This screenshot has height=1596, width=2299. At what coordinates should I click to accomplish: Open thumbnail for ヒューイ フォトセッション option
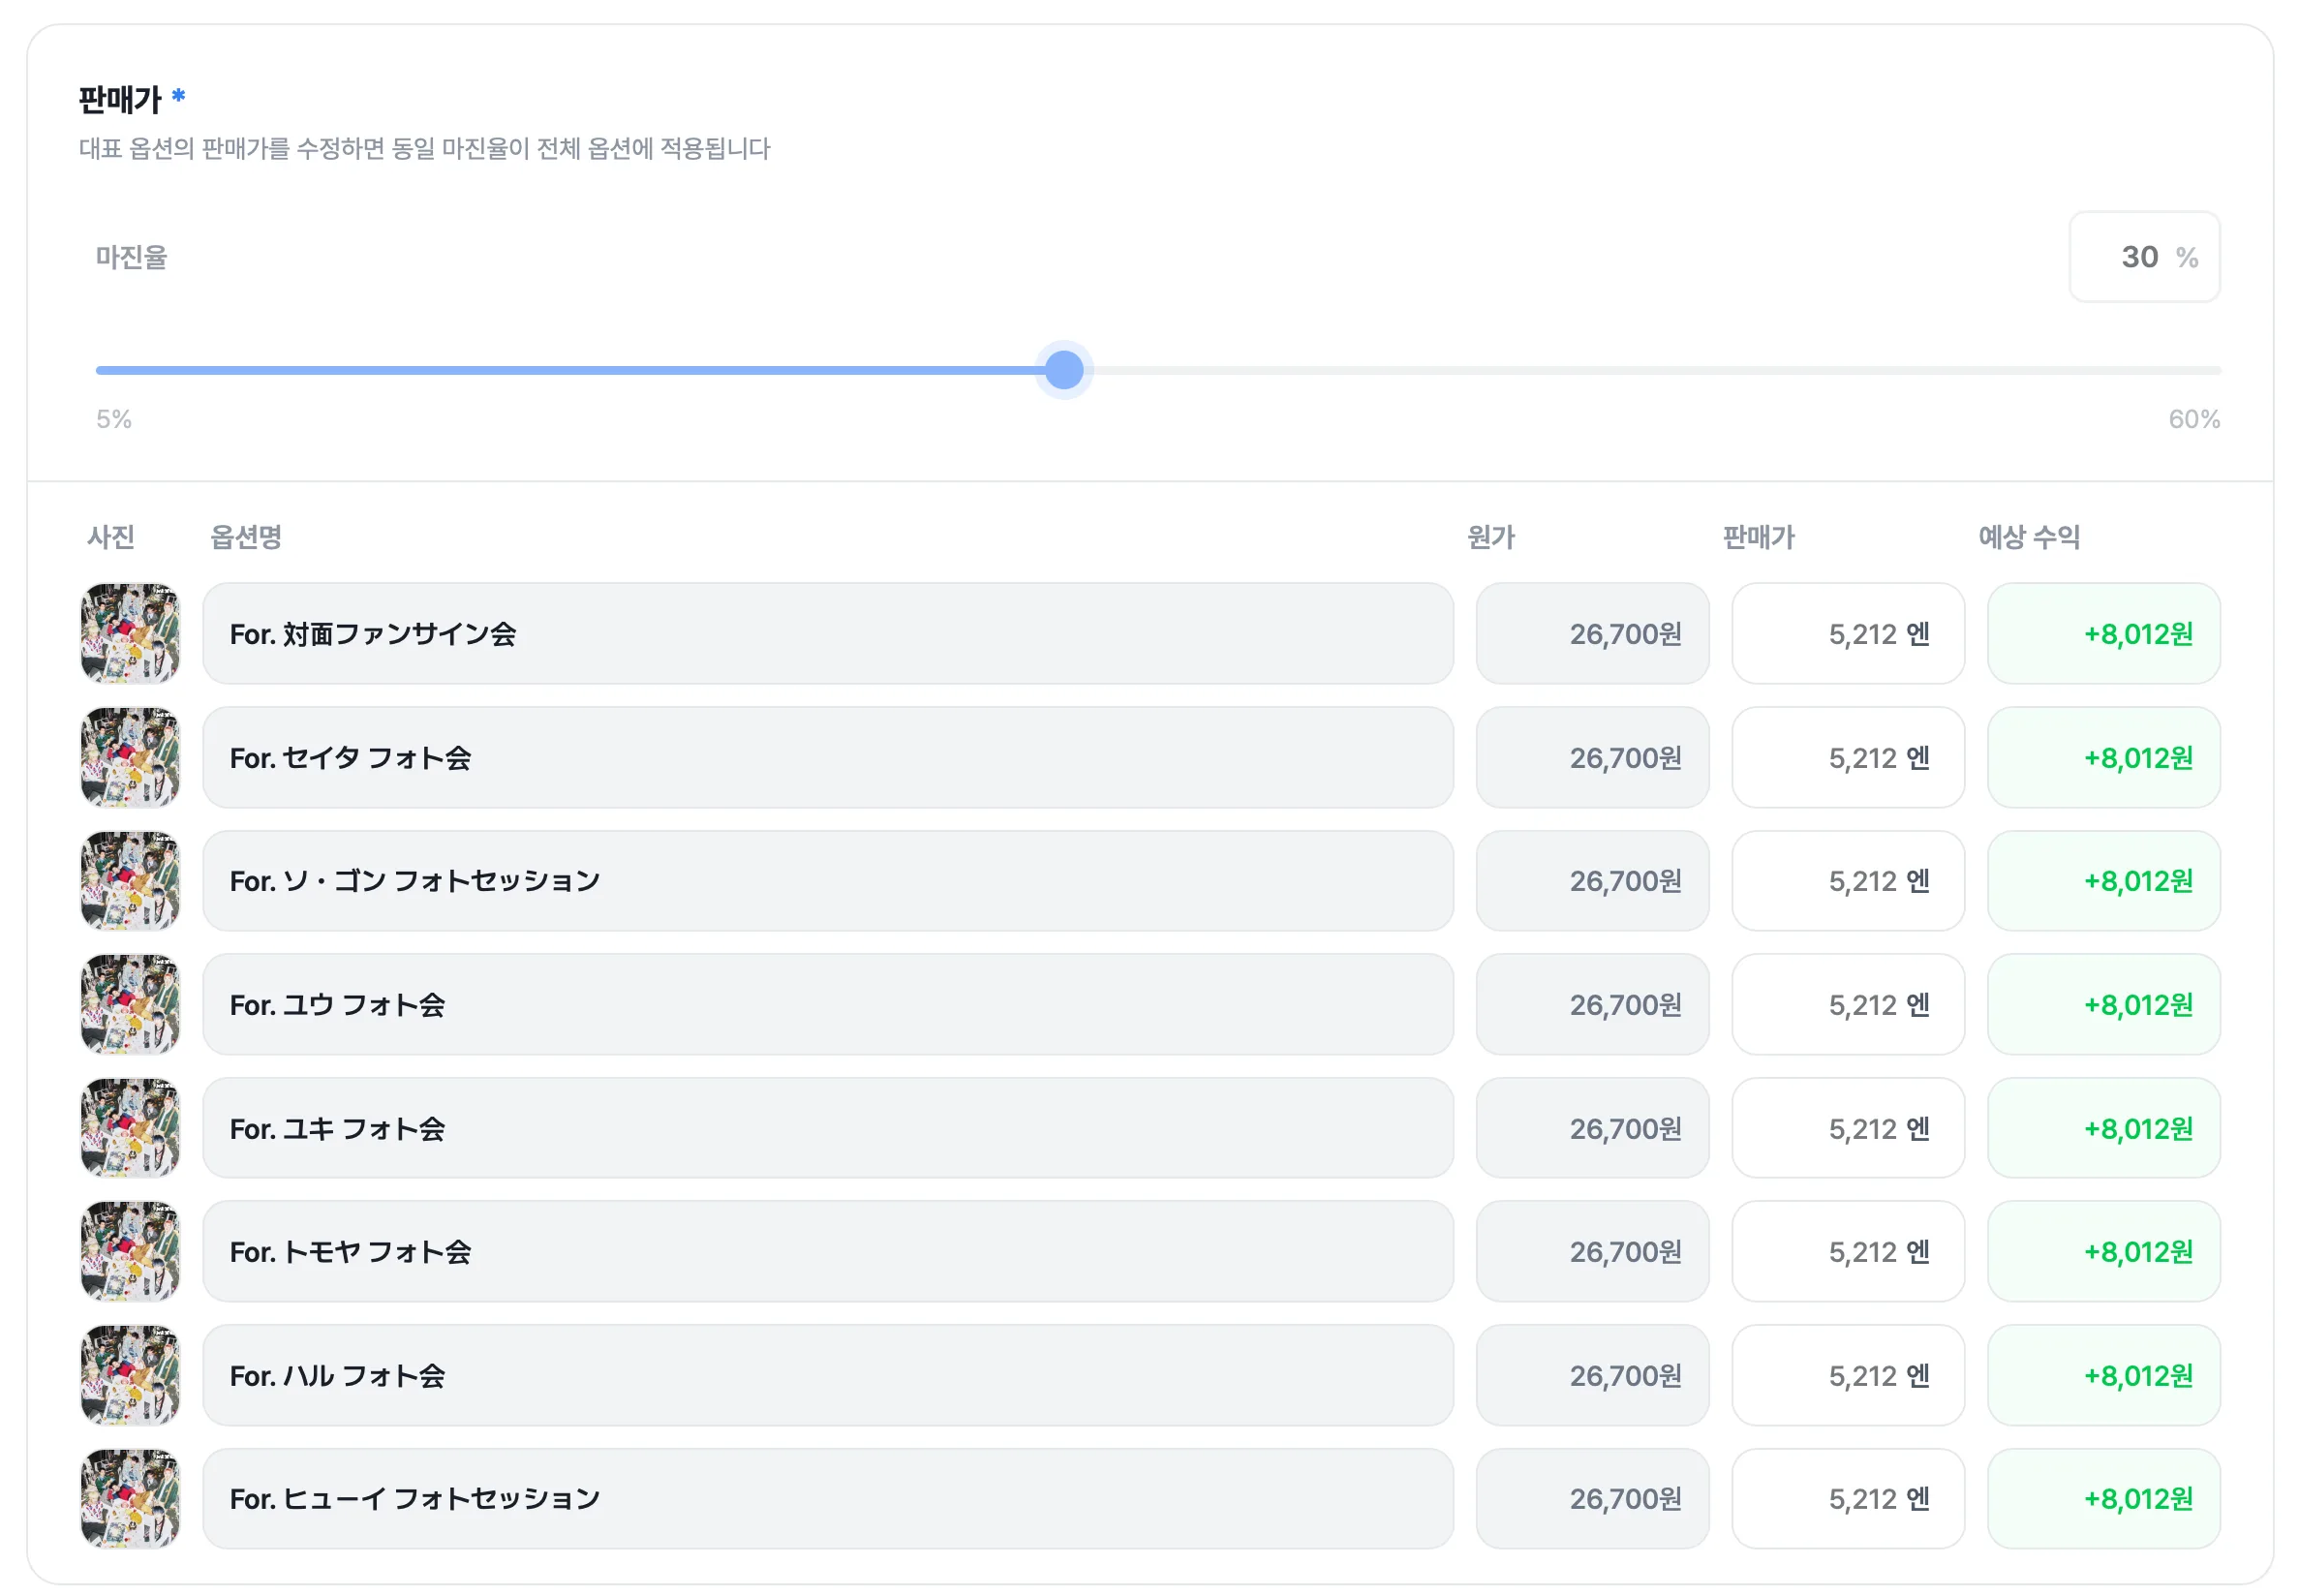[130, 1499]
